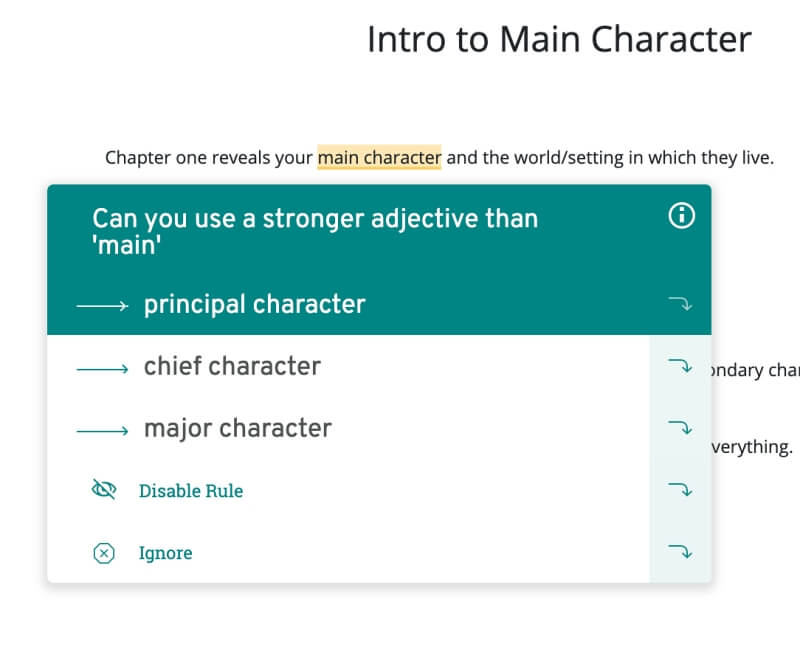
Task: Click the circled X Ignore icon
Action: [104, 553]
